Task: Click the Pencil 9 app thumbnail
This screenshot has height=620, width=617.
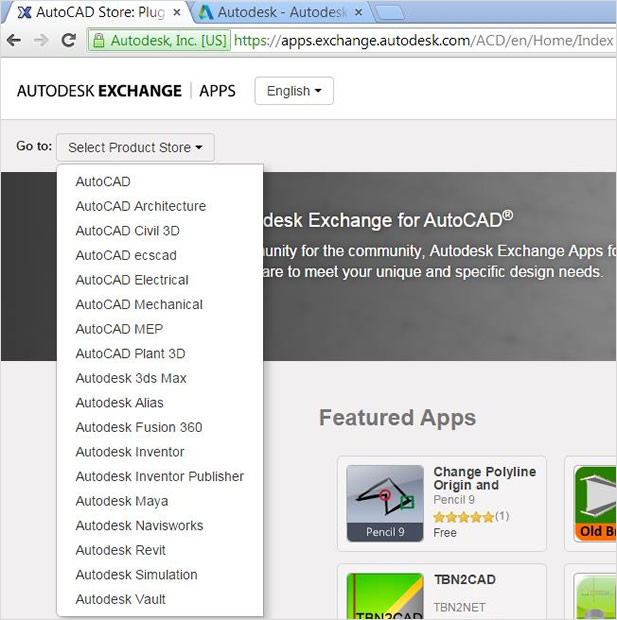Action: [x=385, y=502]
